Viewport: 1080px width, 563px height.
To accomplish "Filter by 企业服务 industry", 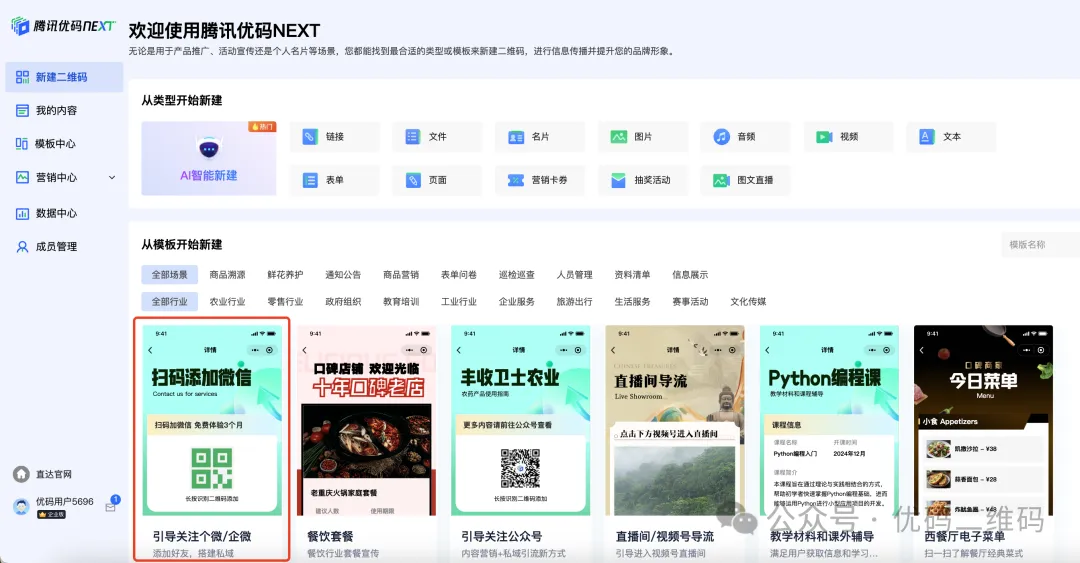I will pos(517,301).
